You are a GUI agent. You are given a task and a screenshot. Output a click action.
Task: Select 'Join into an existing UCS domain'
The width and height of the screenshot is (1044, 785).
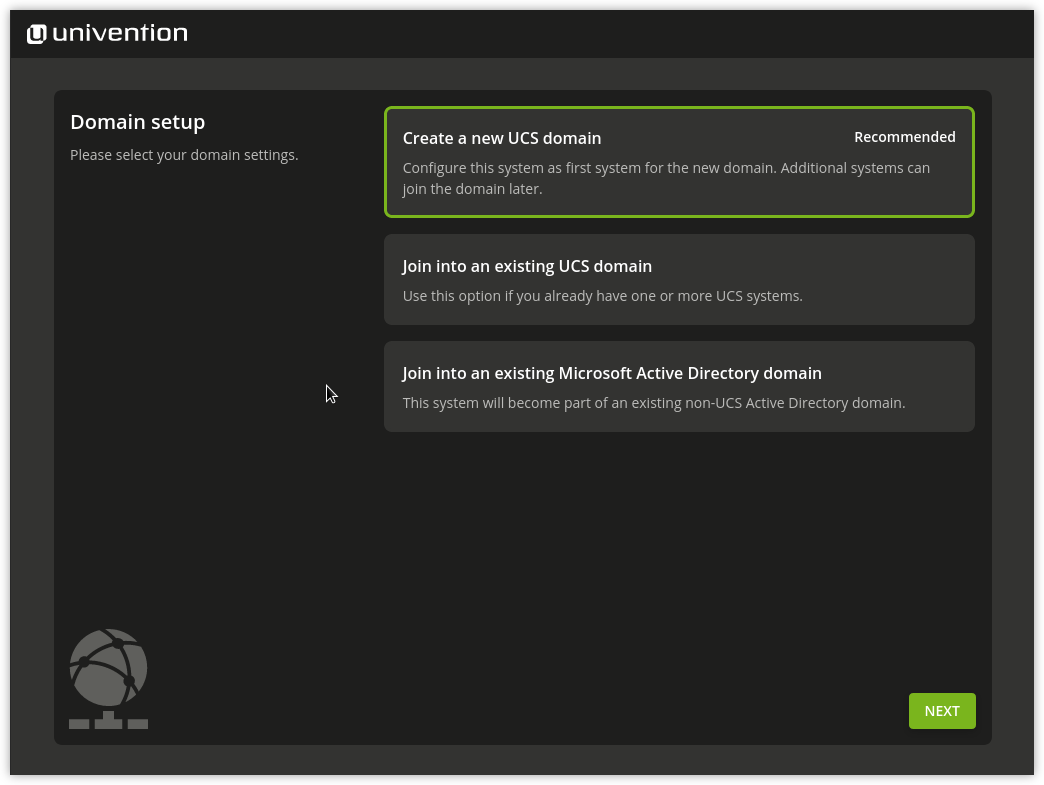click(679, 279)
